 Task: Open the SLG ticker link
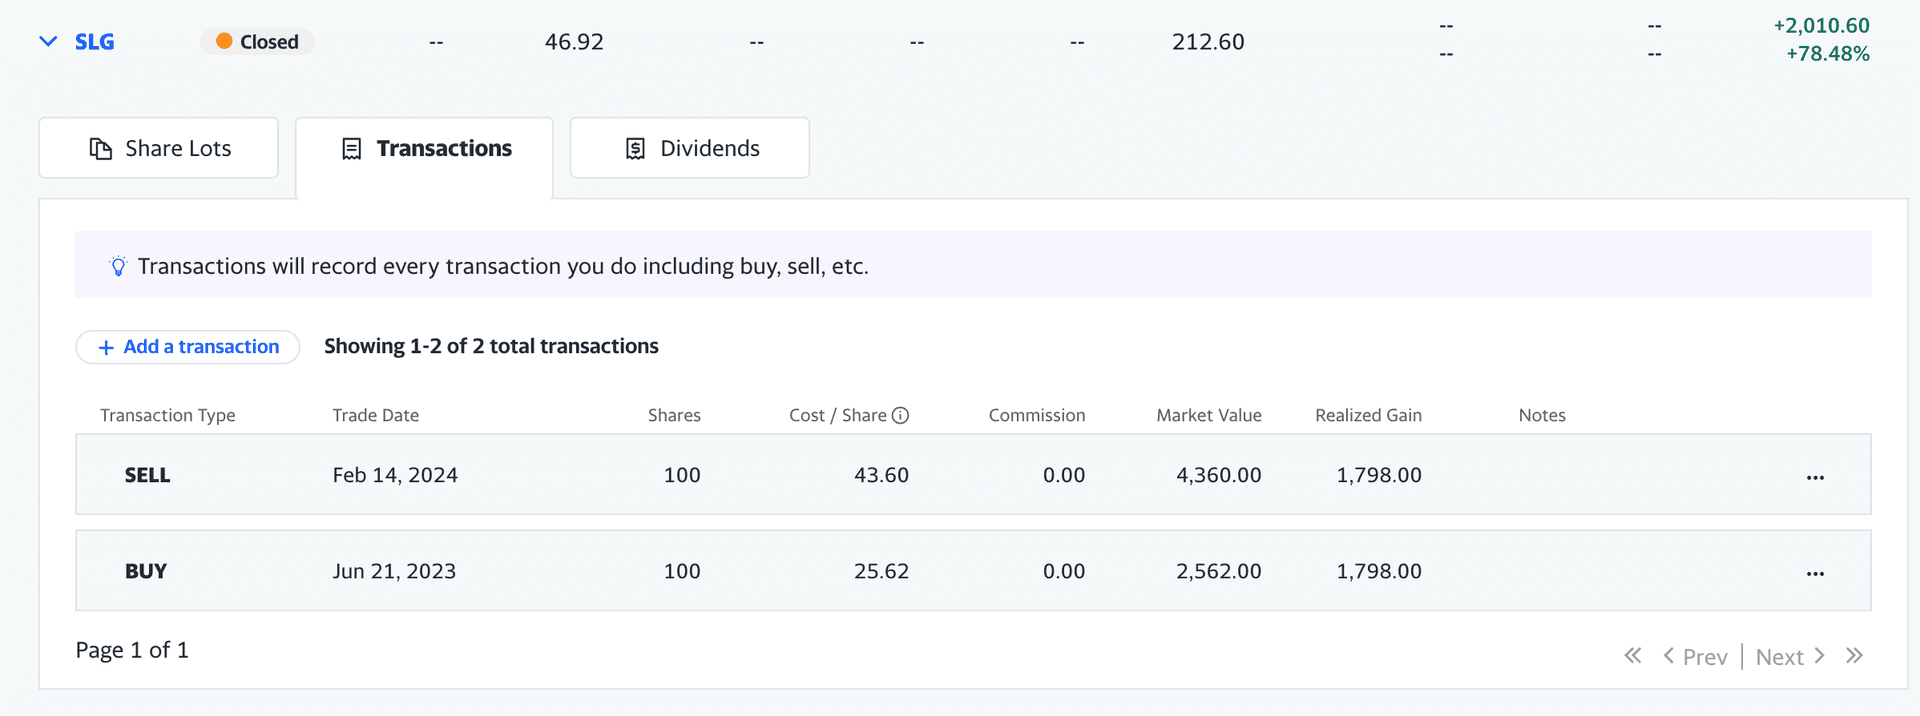(x=95, y=42)
